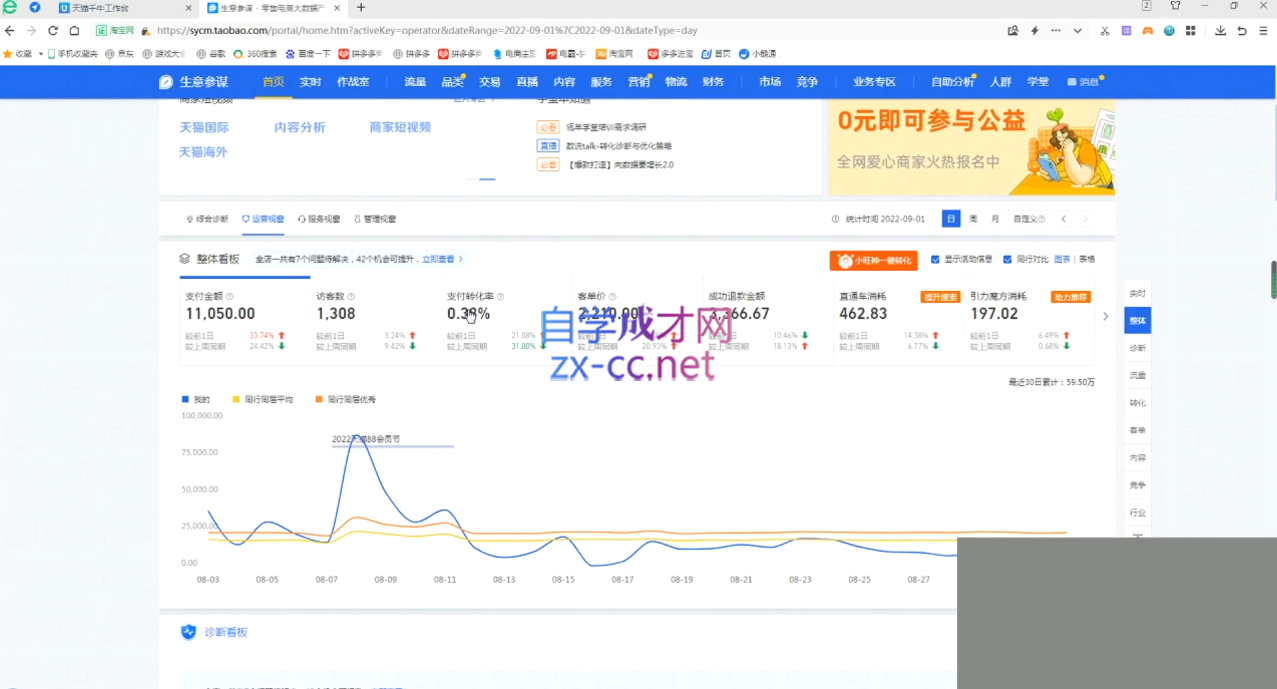Uncheck the 同行对比 checkbox

pos(1008,260)
